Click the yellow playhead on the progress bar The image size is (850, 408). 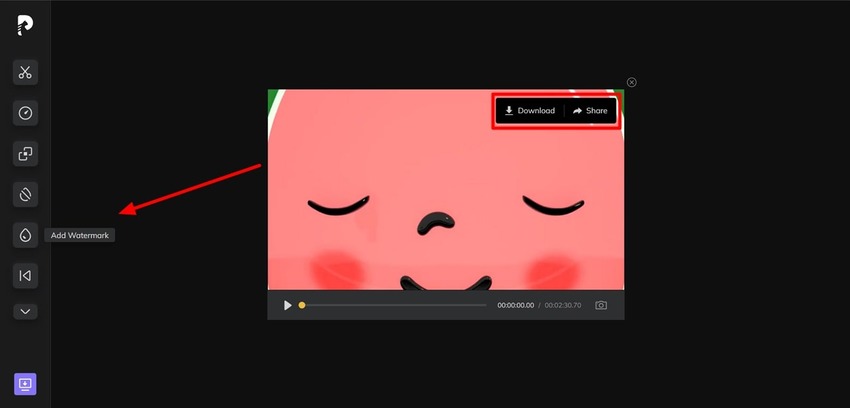[302, 305]
